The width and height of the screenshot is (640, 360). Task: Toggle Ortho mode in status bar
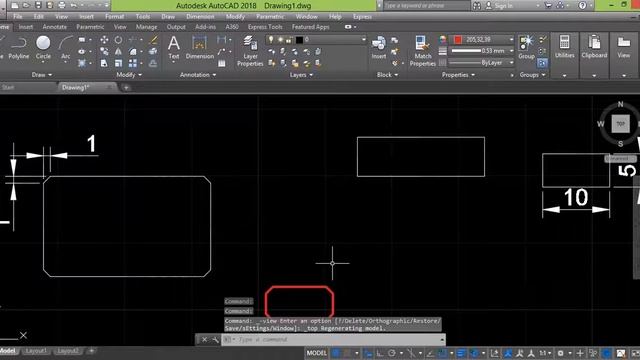[x=380, y=353]
